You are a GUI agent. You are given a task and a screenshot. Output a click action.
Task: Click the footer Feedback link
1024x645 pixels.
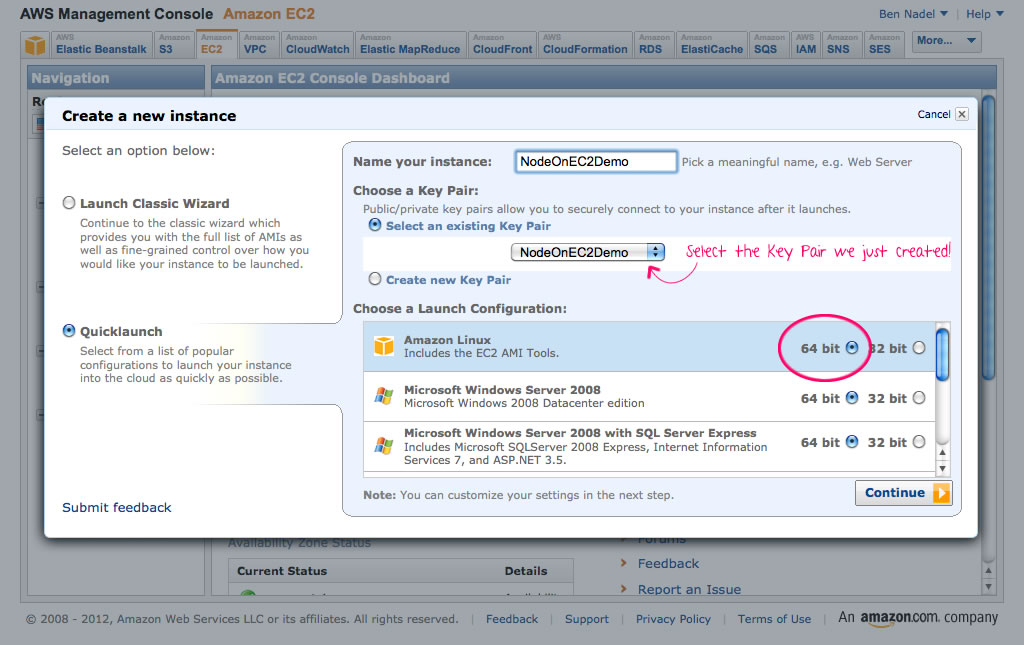click(x=512, y=619)
